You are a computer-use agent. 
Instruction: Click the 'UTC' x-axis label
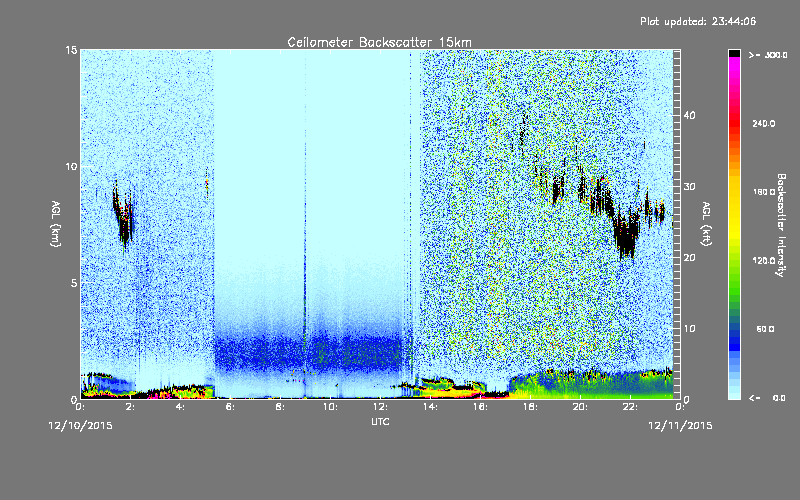[380, 421]
